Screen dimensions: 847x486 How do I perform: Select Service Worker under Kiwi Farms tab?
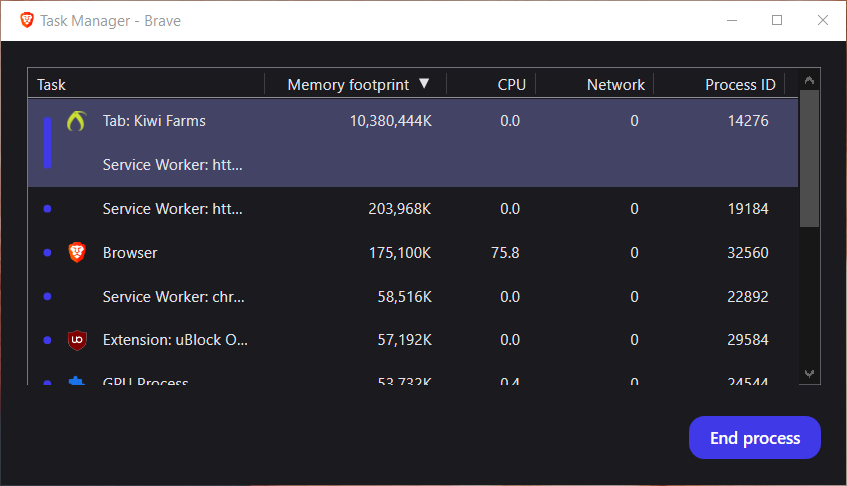tap(413, 165)
